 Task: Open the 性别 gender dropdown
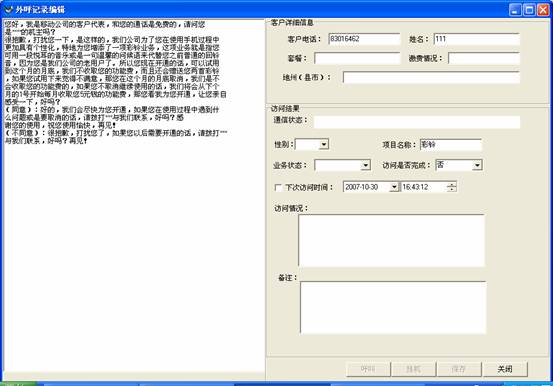tap(324, 144)
